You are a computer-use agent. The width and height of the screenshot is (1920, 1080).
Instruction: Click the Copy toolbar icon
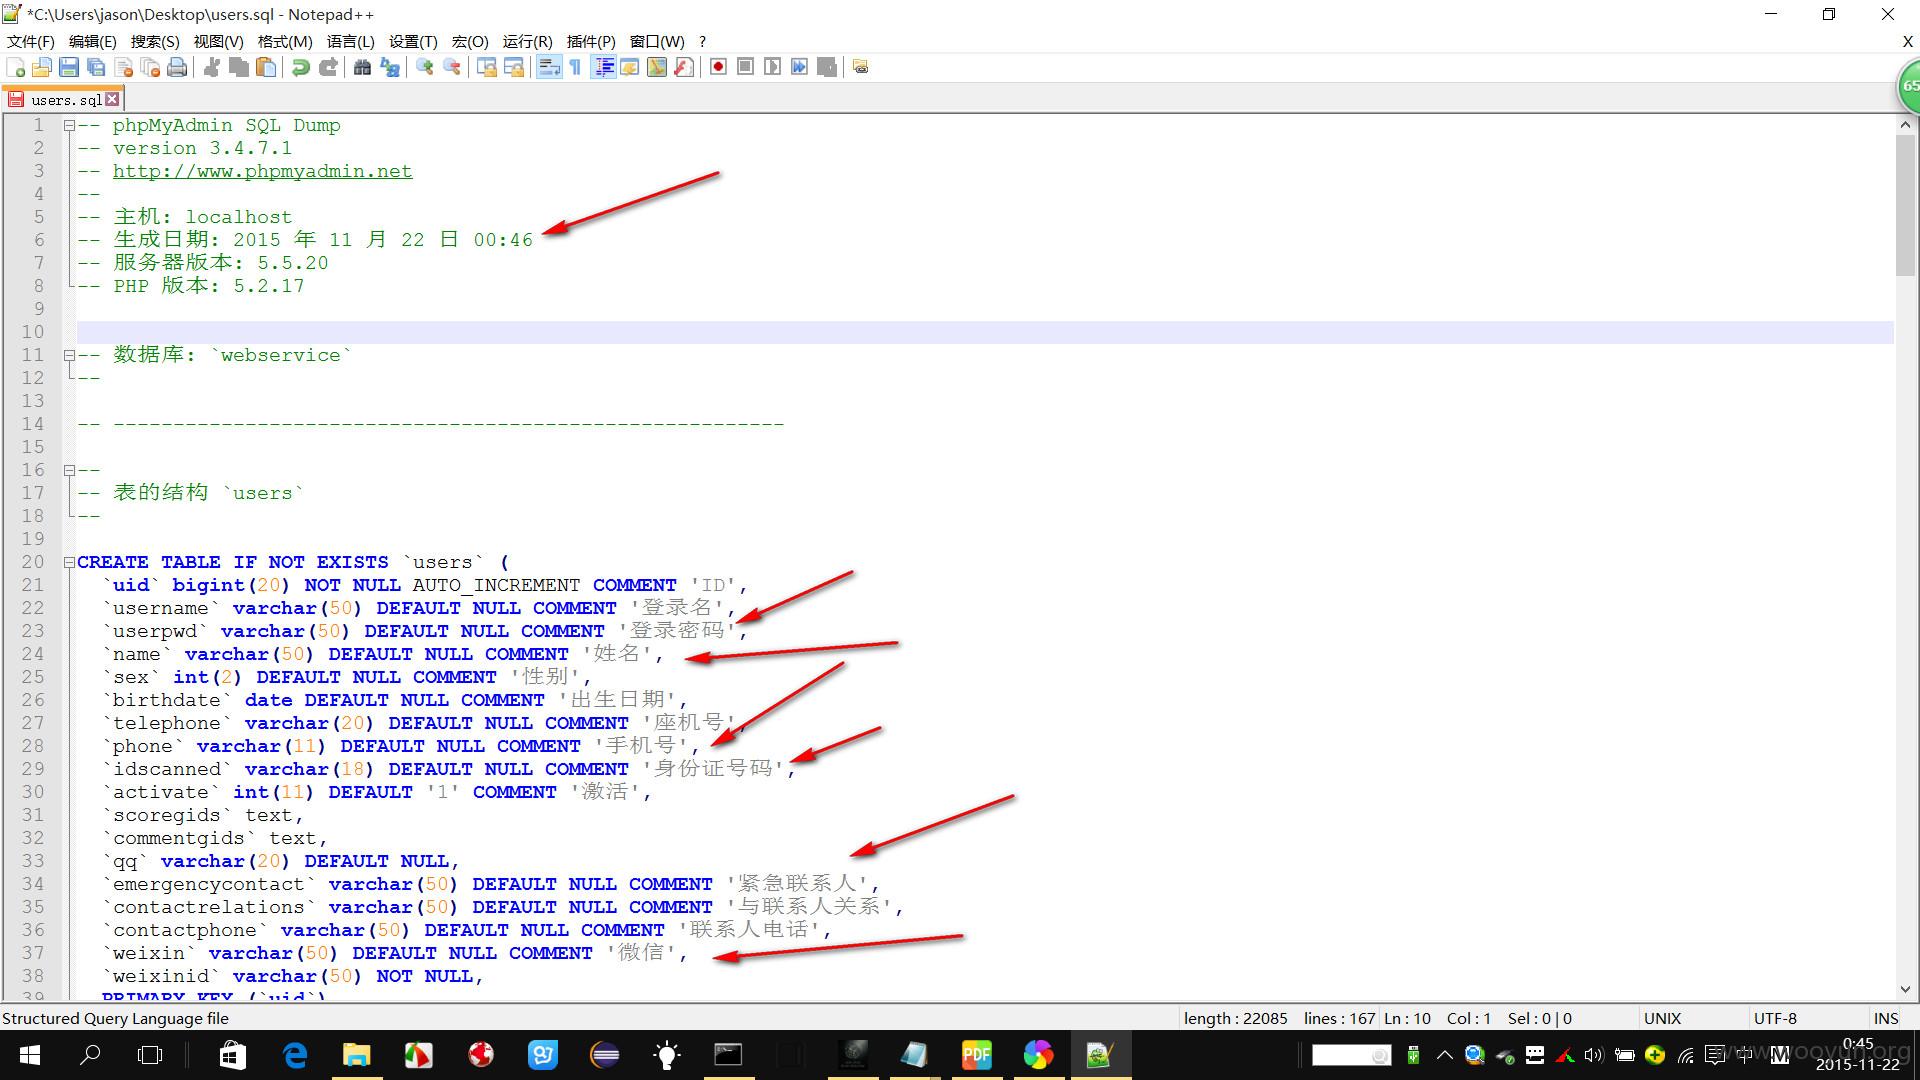click(x=239, y=67)
